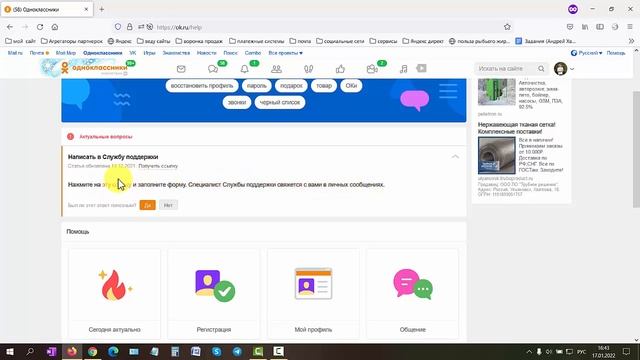The image size is (640, 360).
Task: Open the guests footprints icon
Action: pyautogui.click(x=309, y=69)
